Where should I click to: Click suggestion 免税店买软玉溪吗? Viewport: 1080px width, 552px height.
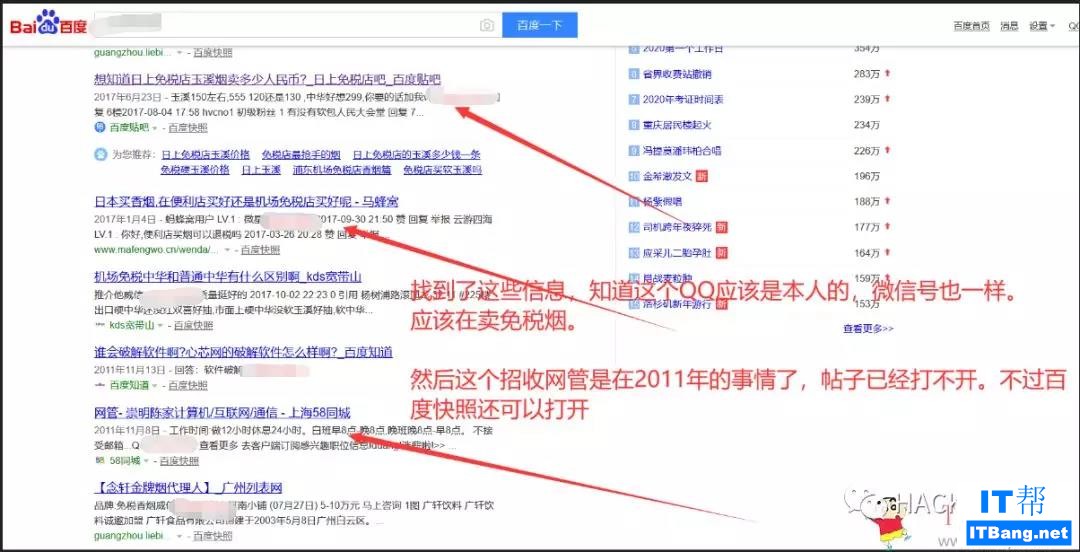[443, 170]
